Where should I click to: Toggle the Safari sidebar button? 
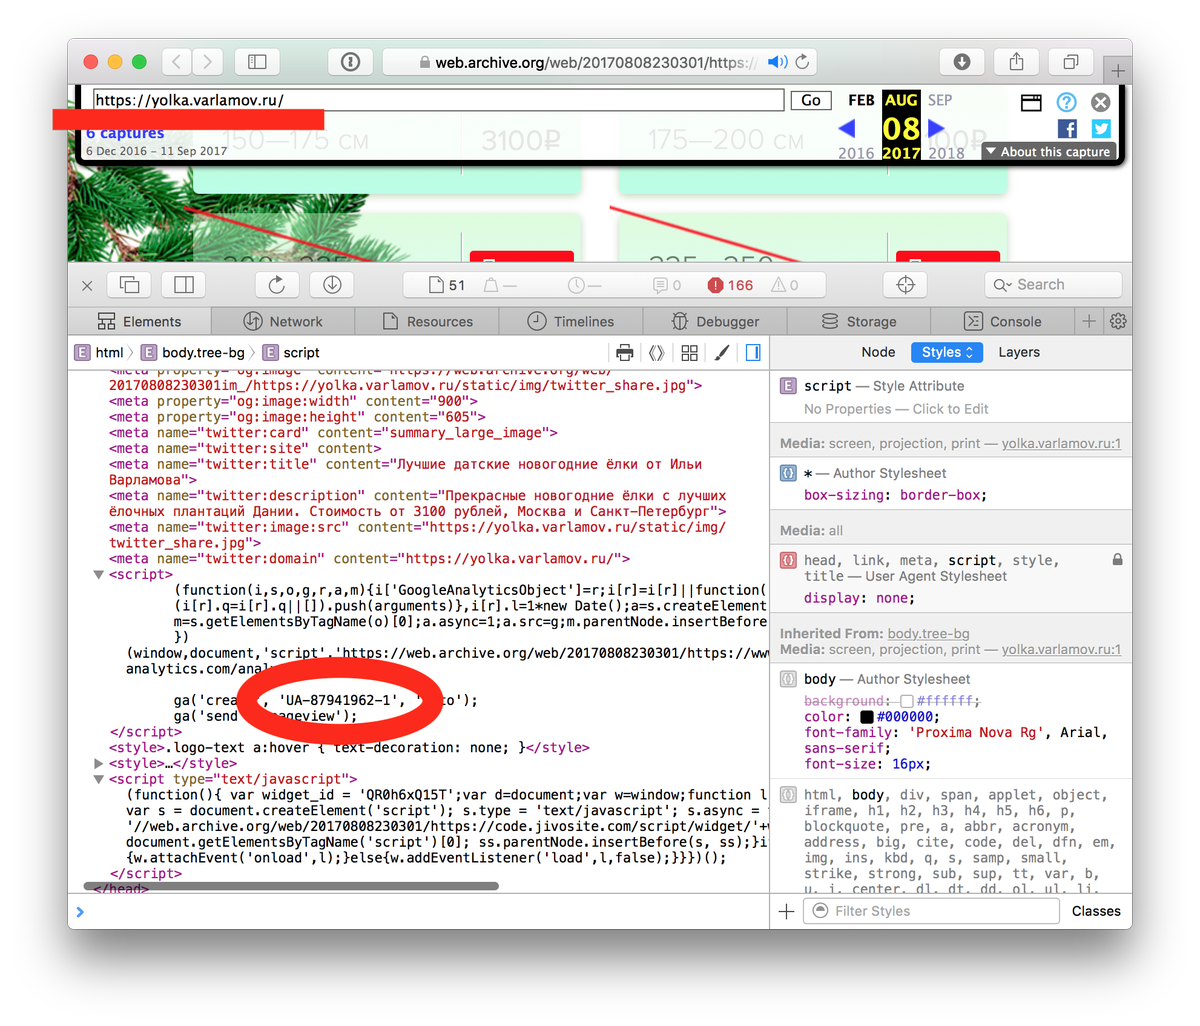[x=257, y=62]
